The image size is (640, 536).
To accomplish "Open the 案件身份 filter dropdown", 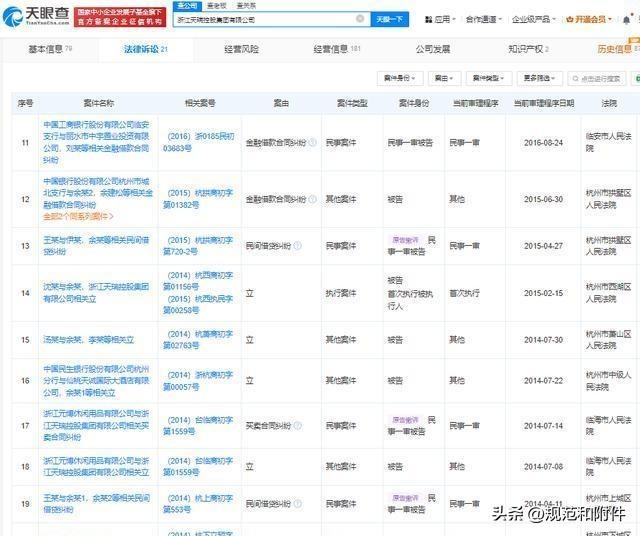I will point(400,78).
